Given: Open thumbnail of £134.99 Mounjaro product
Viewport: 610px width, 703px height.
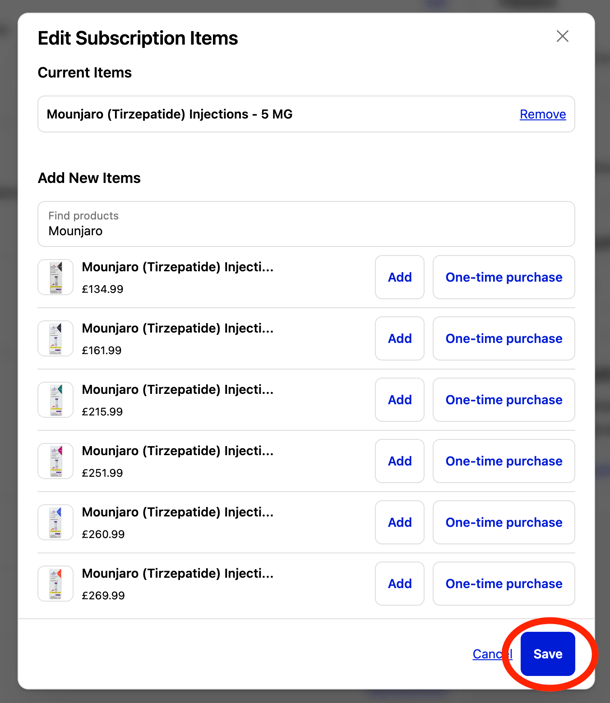Looking at the screenshot, I should [x=56, y=277].
